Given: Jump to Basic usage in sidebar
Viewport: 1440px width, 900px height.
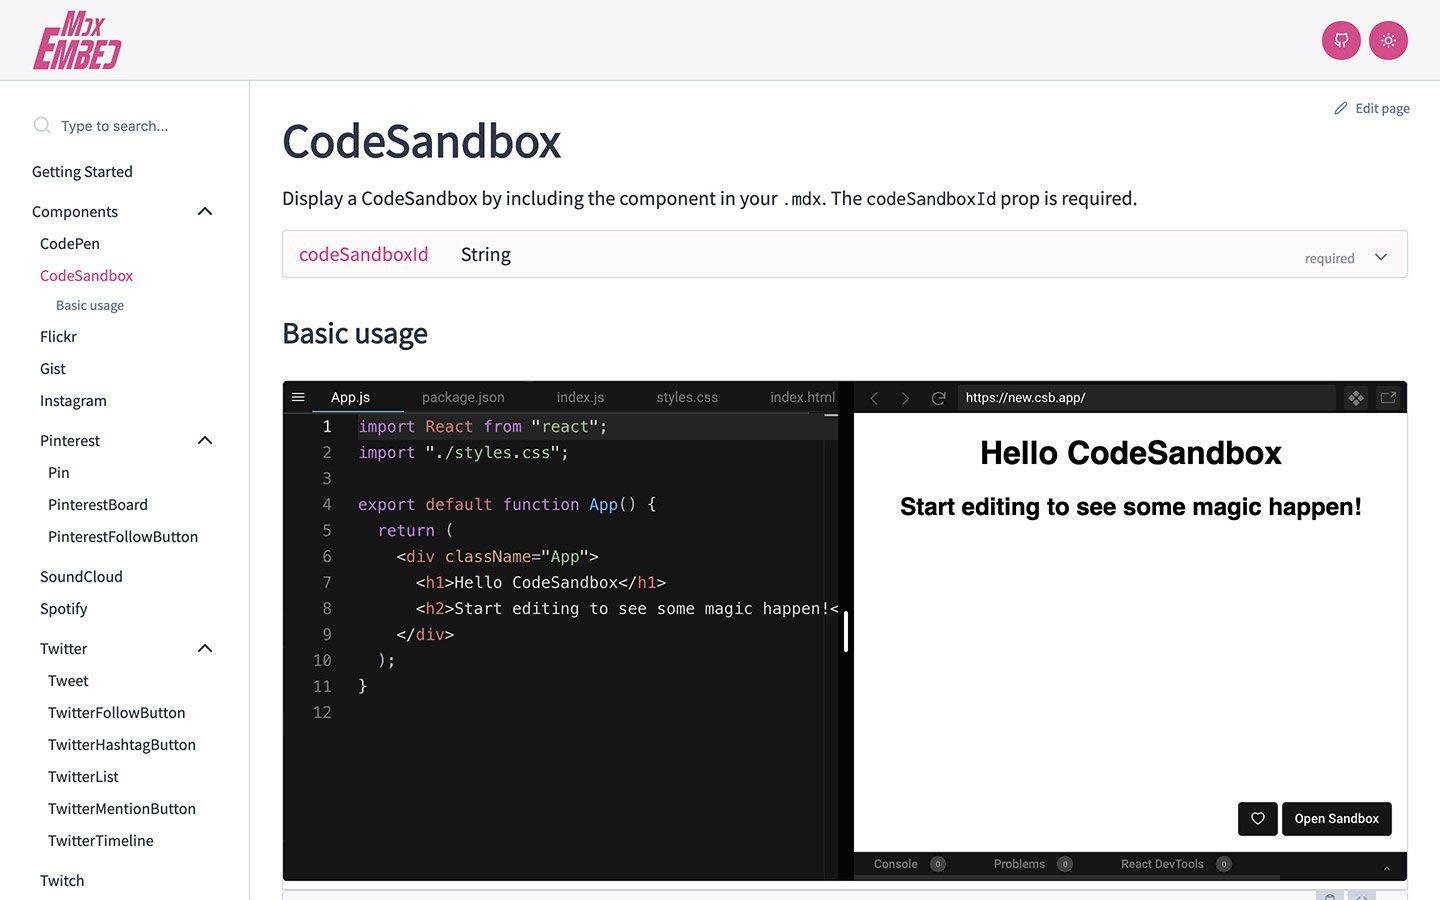Looking at the screenshot, I should (90, 306).
